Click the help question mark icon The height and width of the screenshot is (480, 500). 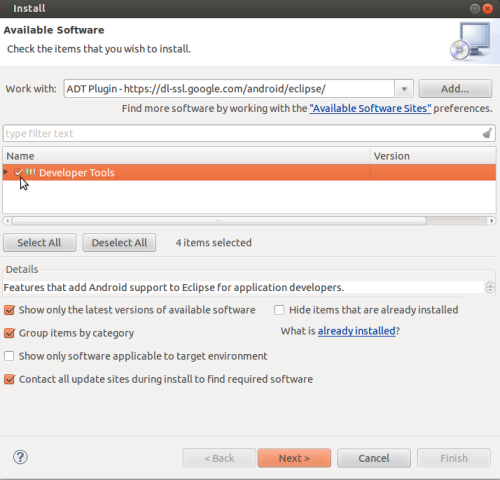tap(20, 457)
